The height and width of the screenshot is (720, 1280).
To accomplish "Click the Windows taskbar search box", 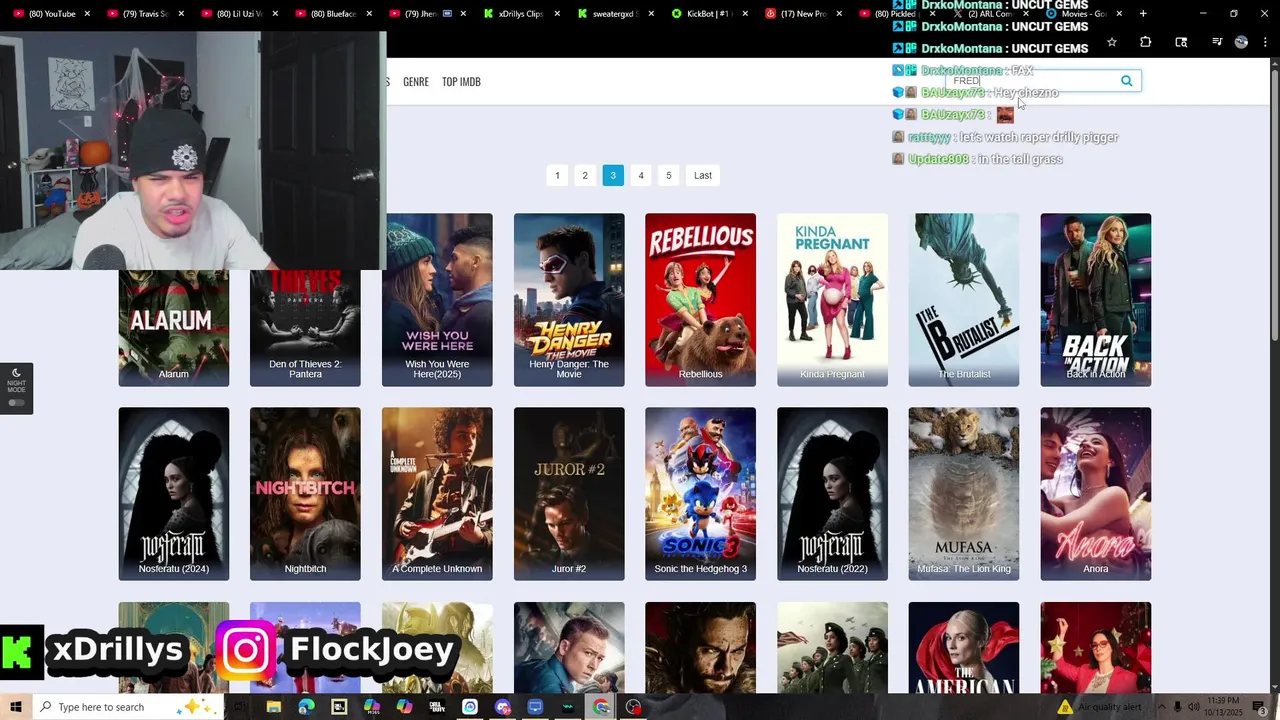I will [130, 707].
